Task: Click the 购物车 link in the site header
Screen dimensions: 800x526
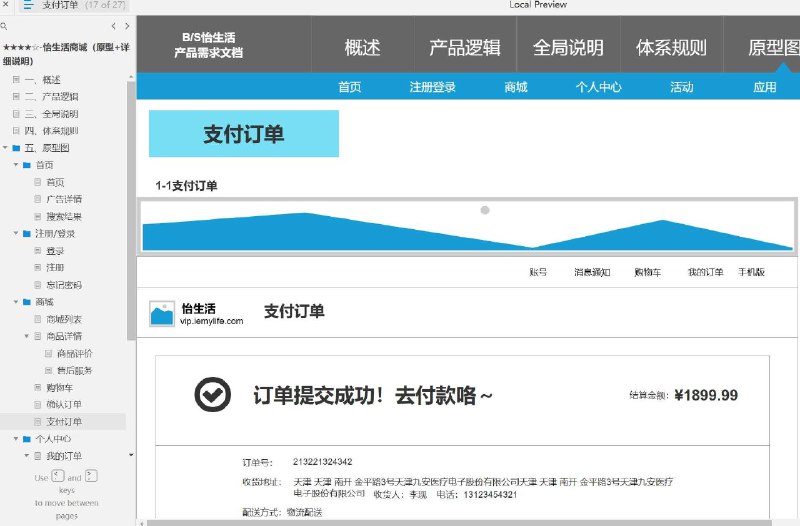Action: pyautogui.click(x=647, y=272)
